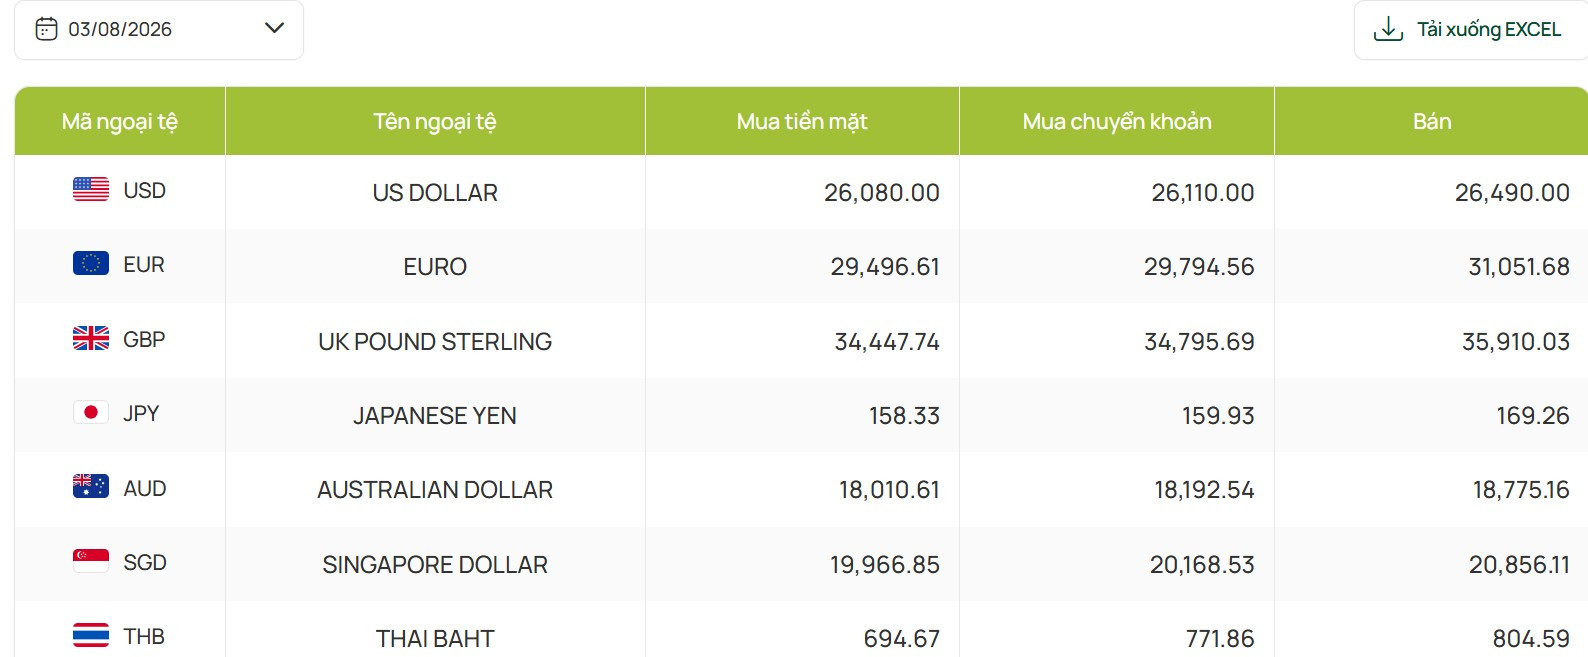The width and height of the screenshot is (1588, 657).
Task: Select the Mua chuyển khoản column header
Action: click(x=1117, y=121)
